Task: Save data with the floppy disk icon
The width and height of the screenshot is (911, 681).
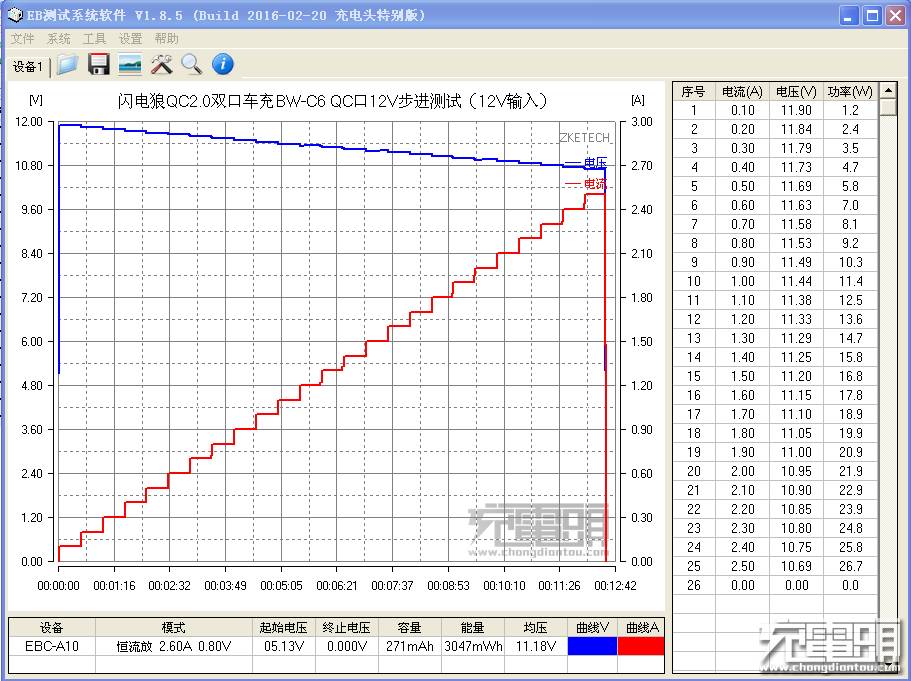Action: click(99, 64)
